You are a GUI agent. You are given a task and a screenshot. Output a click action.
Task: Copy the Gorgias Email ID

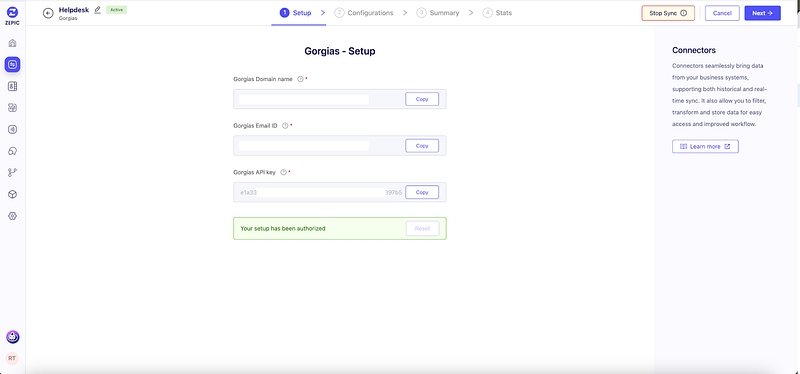pos(422,145)
